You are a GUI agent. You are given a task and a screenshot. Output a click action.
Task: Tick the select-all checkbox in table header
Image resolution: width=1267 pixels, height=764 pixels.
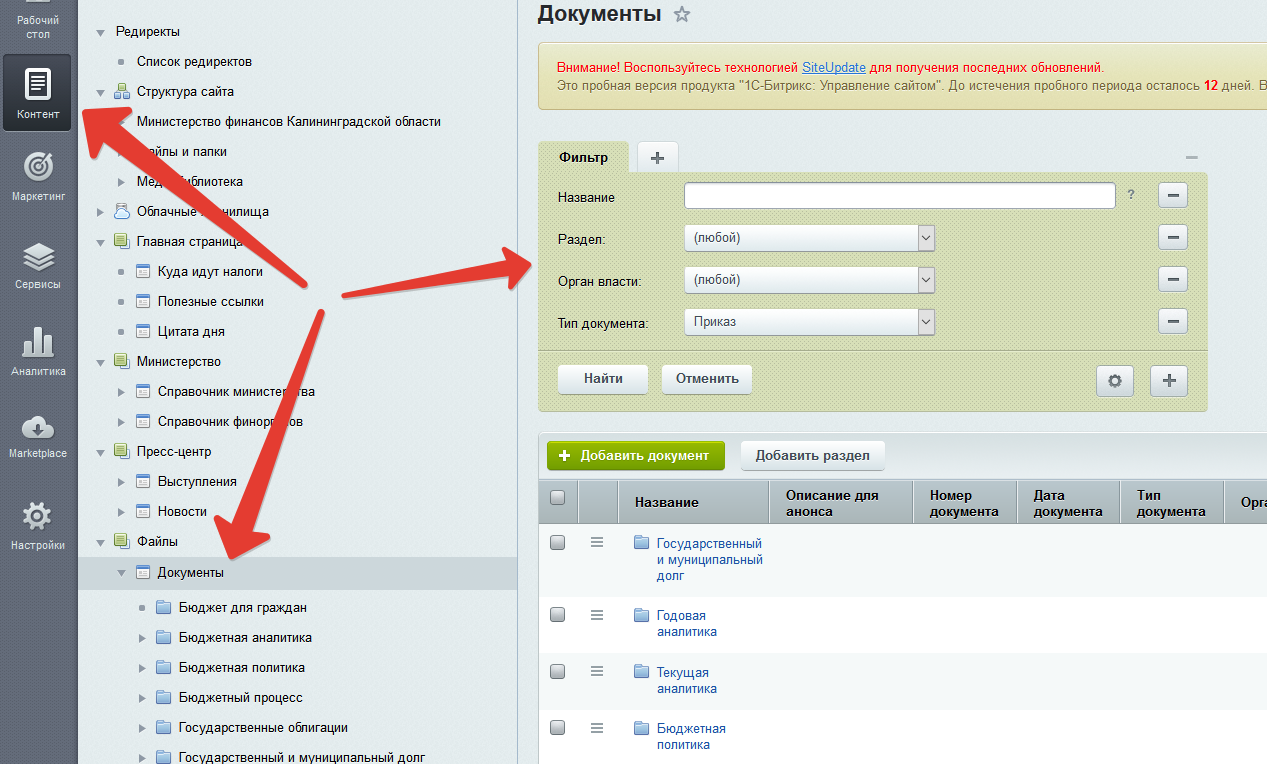(x=558, y=498)
